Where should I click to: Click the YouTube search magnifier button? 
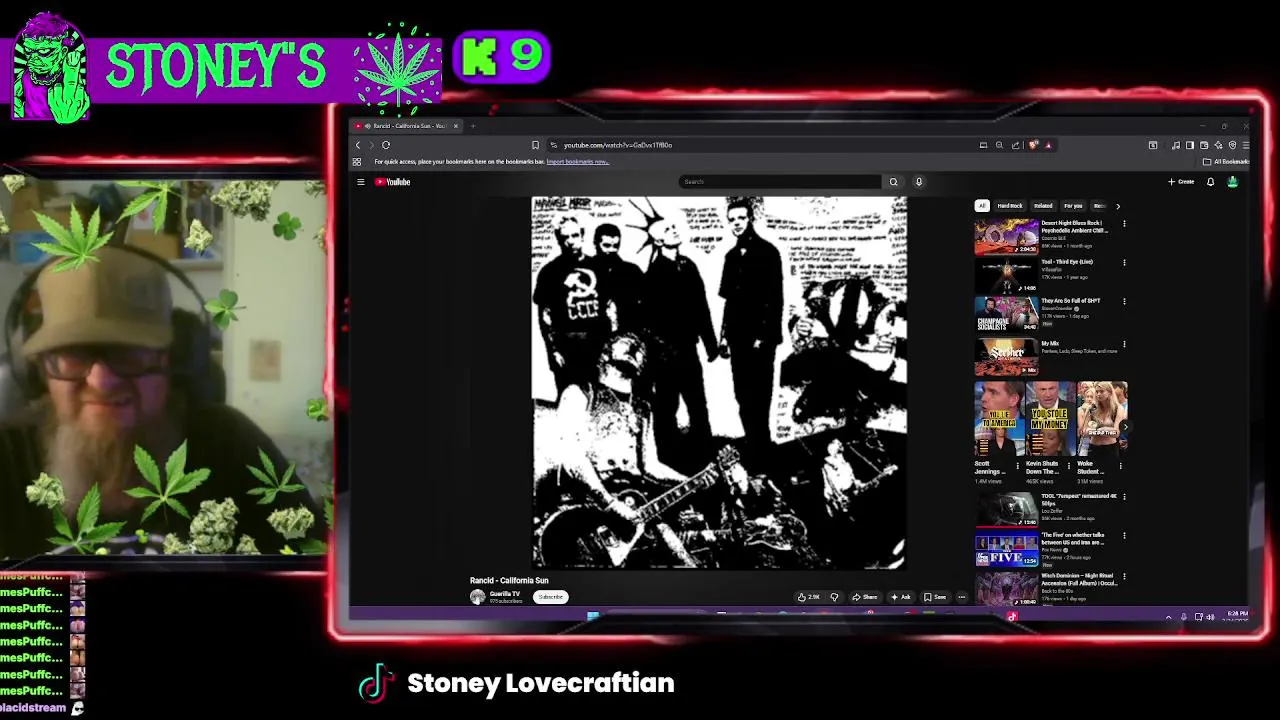(x=893, y=182)
